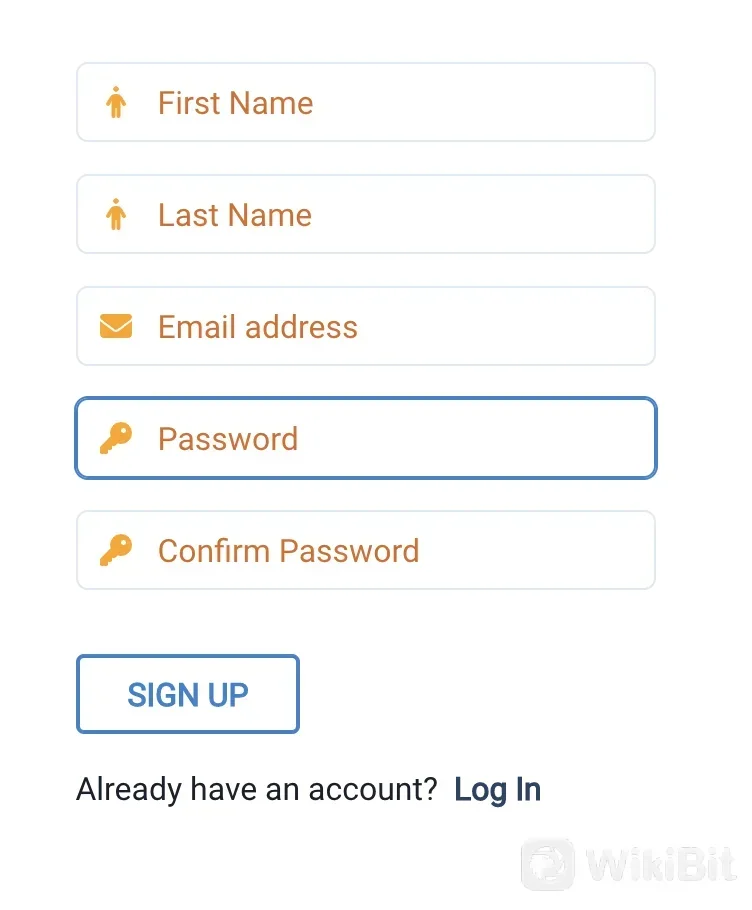Select the Email address input field
Screen dimensions: 752x910
(366, 326)
